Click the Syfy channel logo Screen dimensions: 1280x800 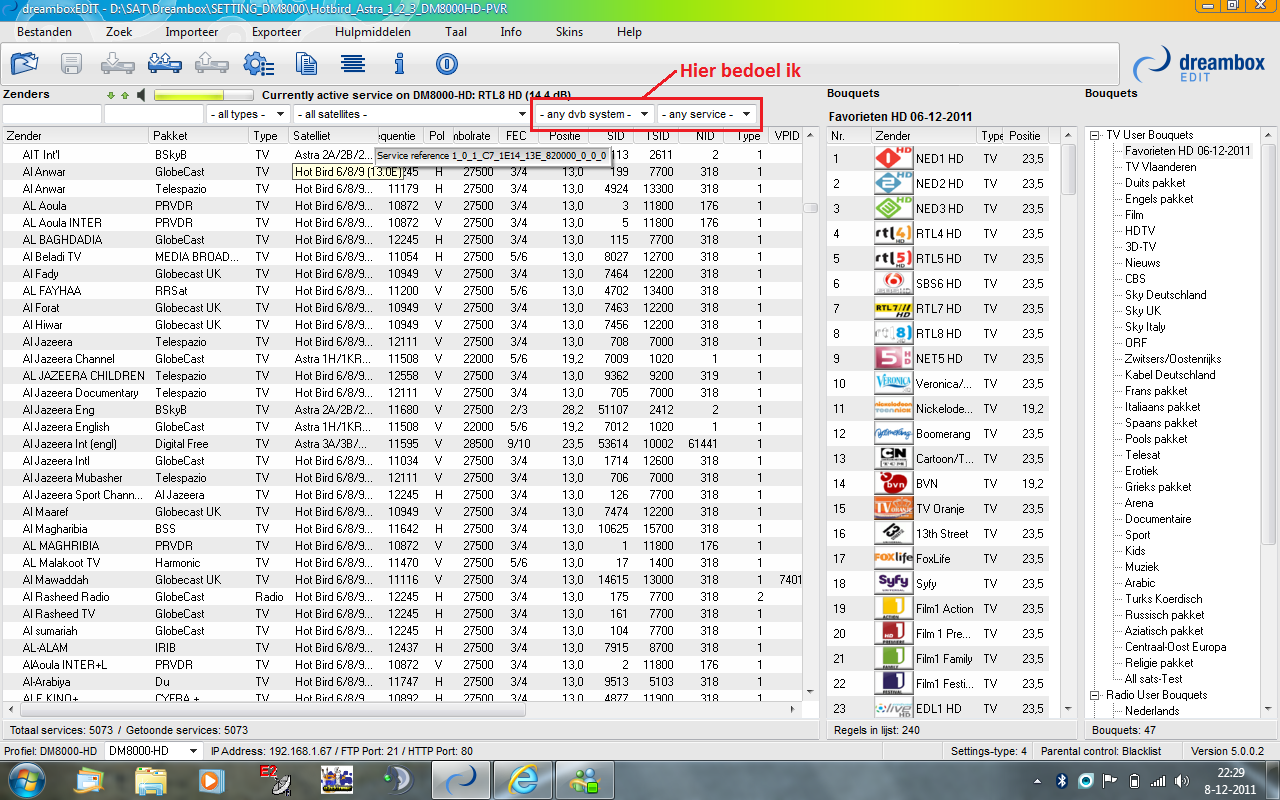893,583
